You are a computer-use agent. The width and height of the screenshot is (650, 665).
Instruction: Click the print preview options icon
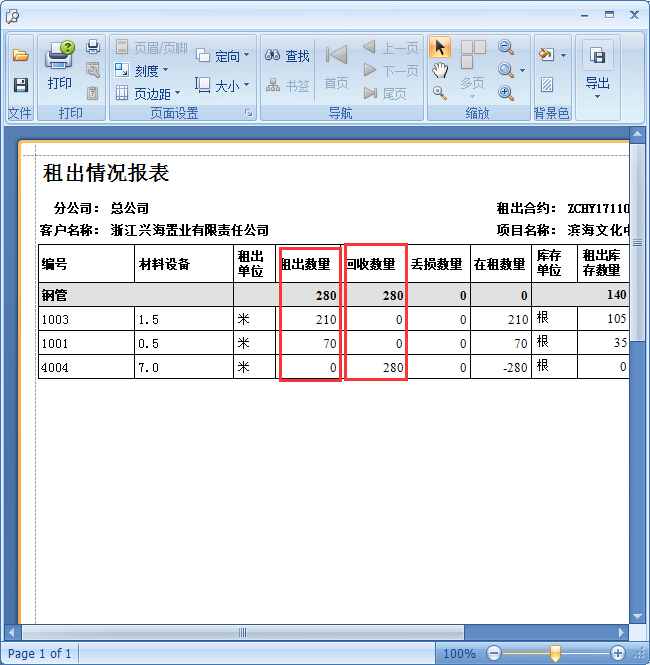[93, 70]
